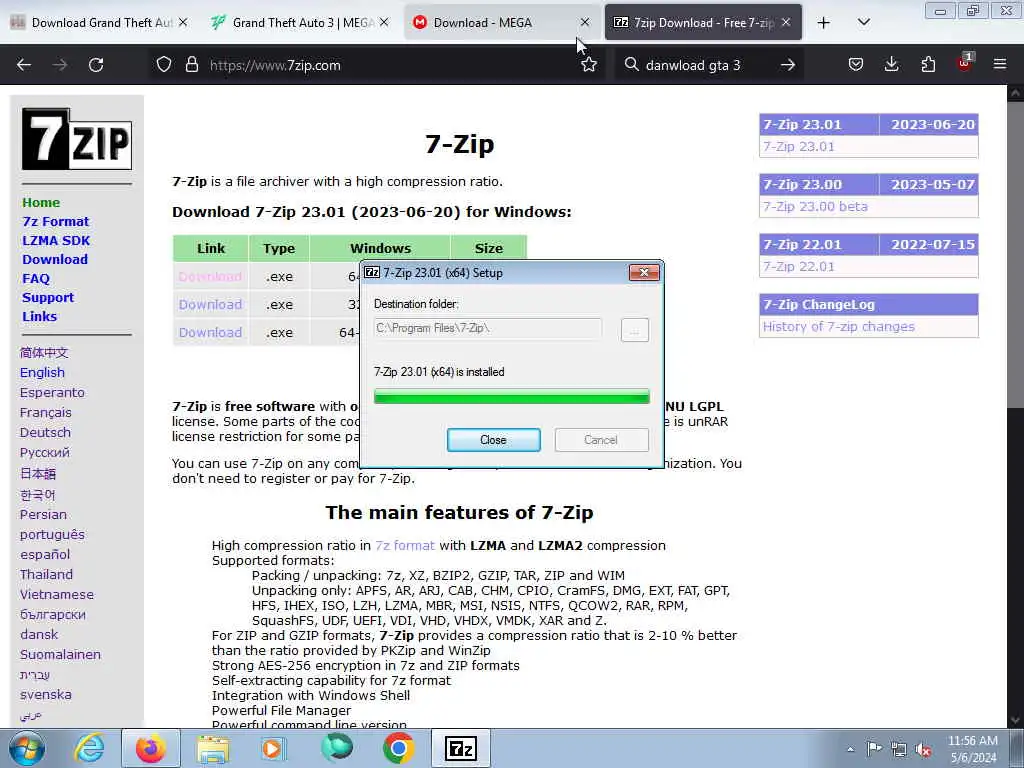1024x768 pixels.
Task: Switch to Firefox in the taskbar
Action: coord(151,748)
